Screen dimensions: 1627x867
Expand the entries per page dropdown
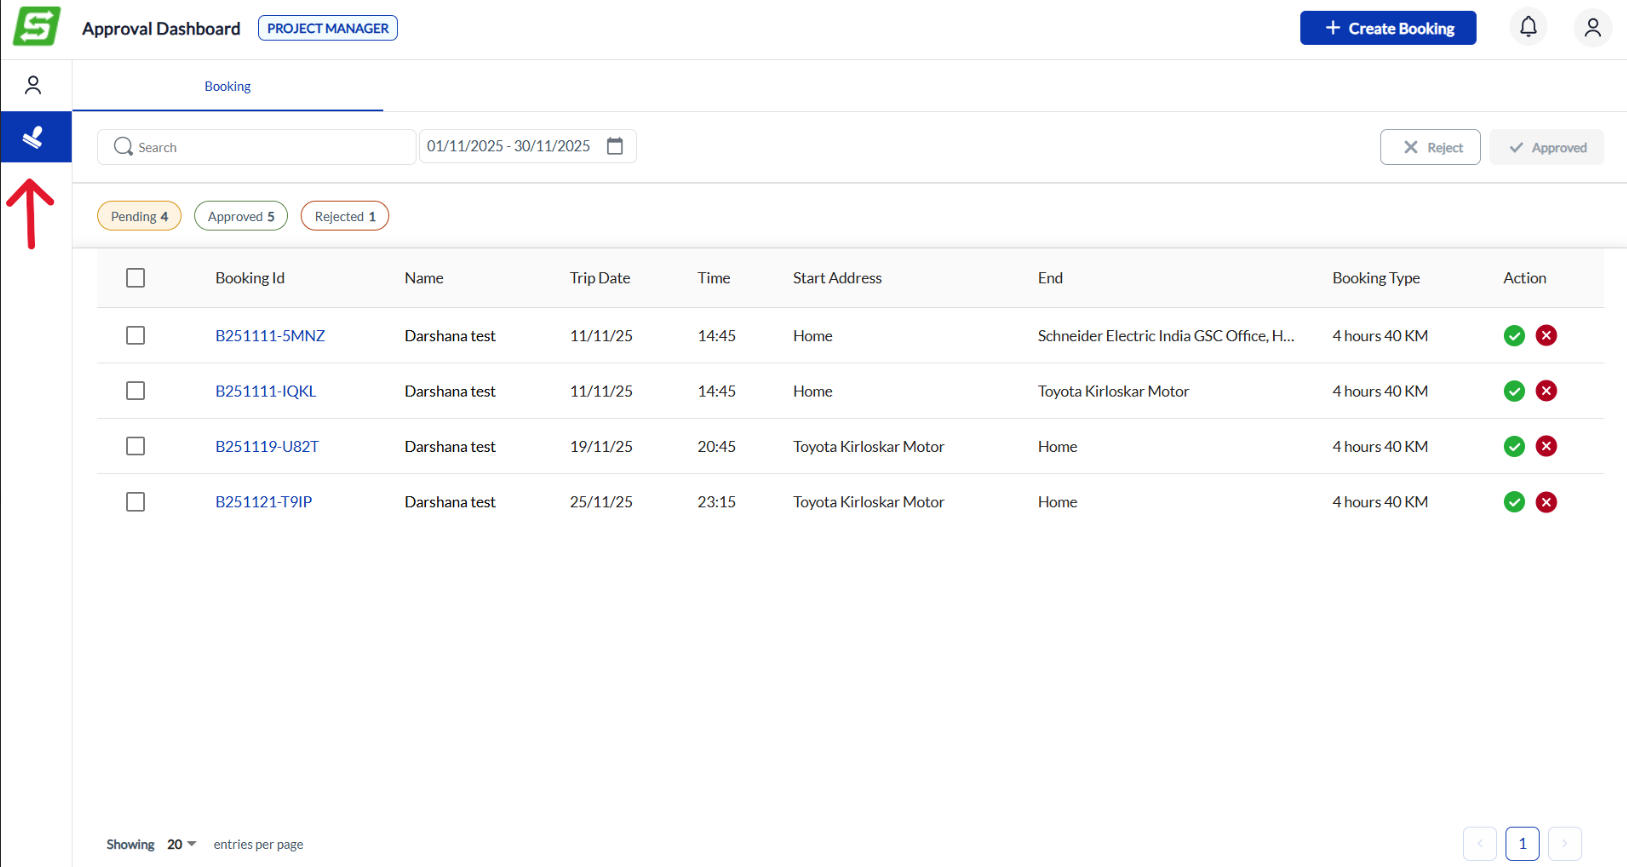182,844
